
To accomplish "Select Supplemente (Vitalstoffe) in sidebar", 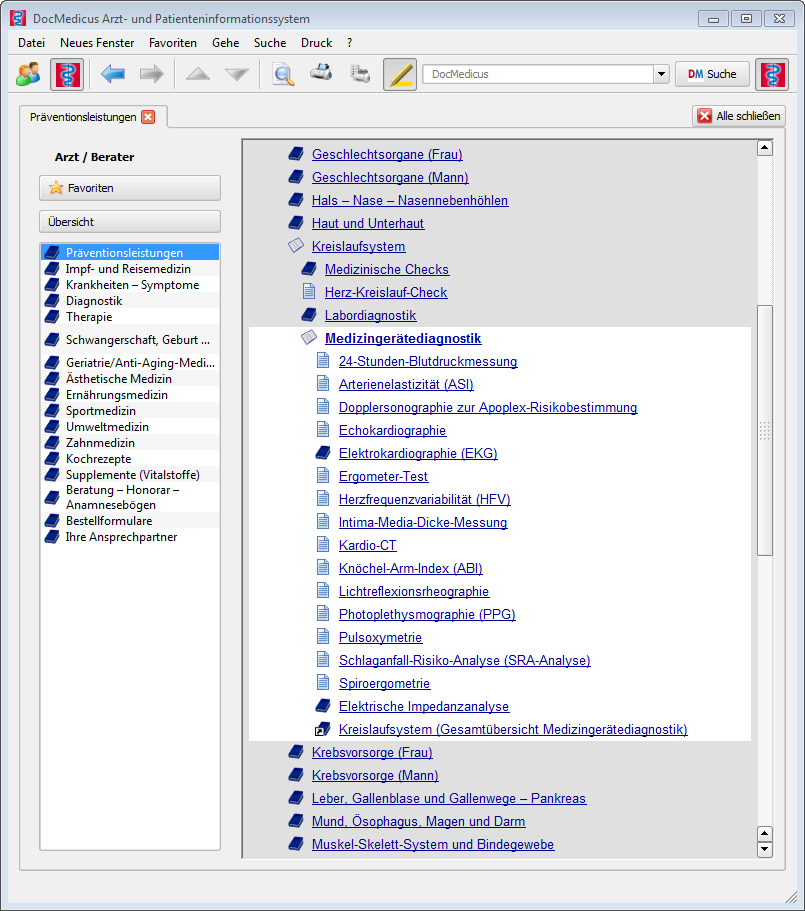I will [130, 475].
